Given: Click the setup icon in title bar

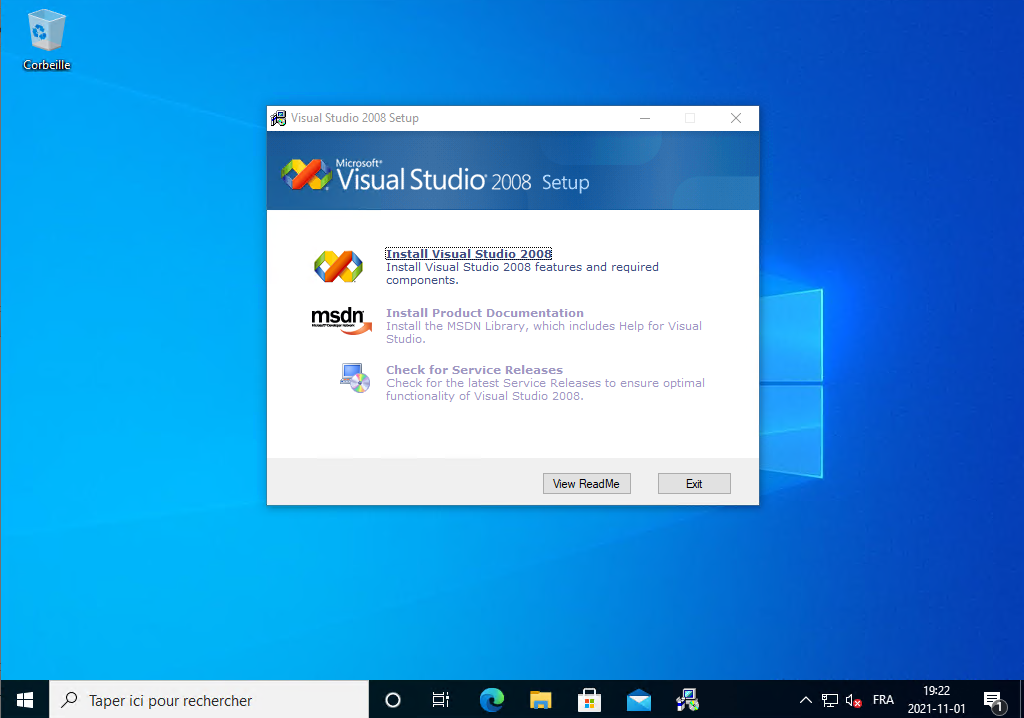Looking at the screenshot, I should pos(278,118).
